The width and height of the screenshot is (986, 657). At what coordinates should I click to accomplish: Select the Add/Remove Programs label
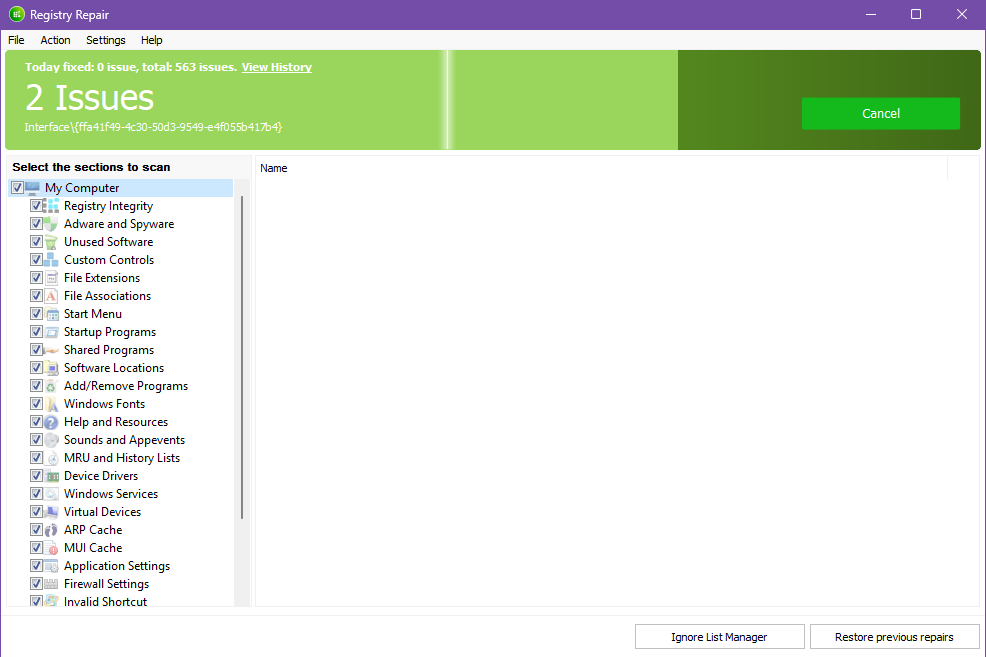pos(126,386)
